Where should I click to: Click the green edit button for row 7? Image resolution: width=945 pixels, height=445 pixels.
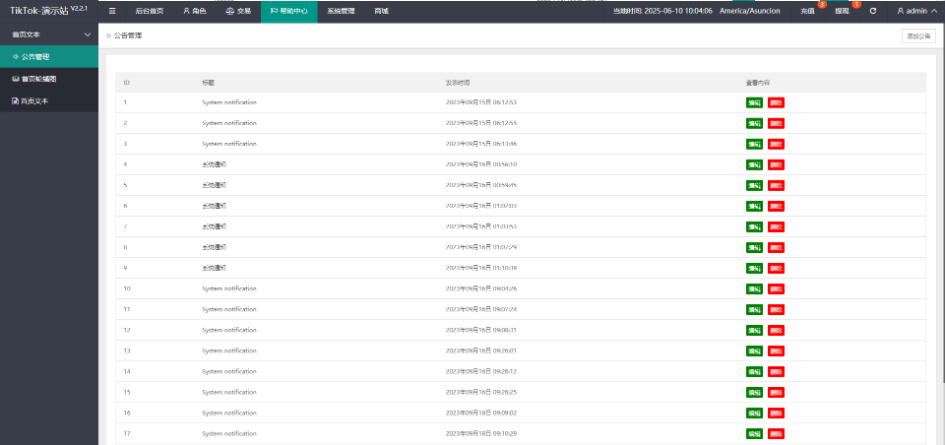[754, 227]
